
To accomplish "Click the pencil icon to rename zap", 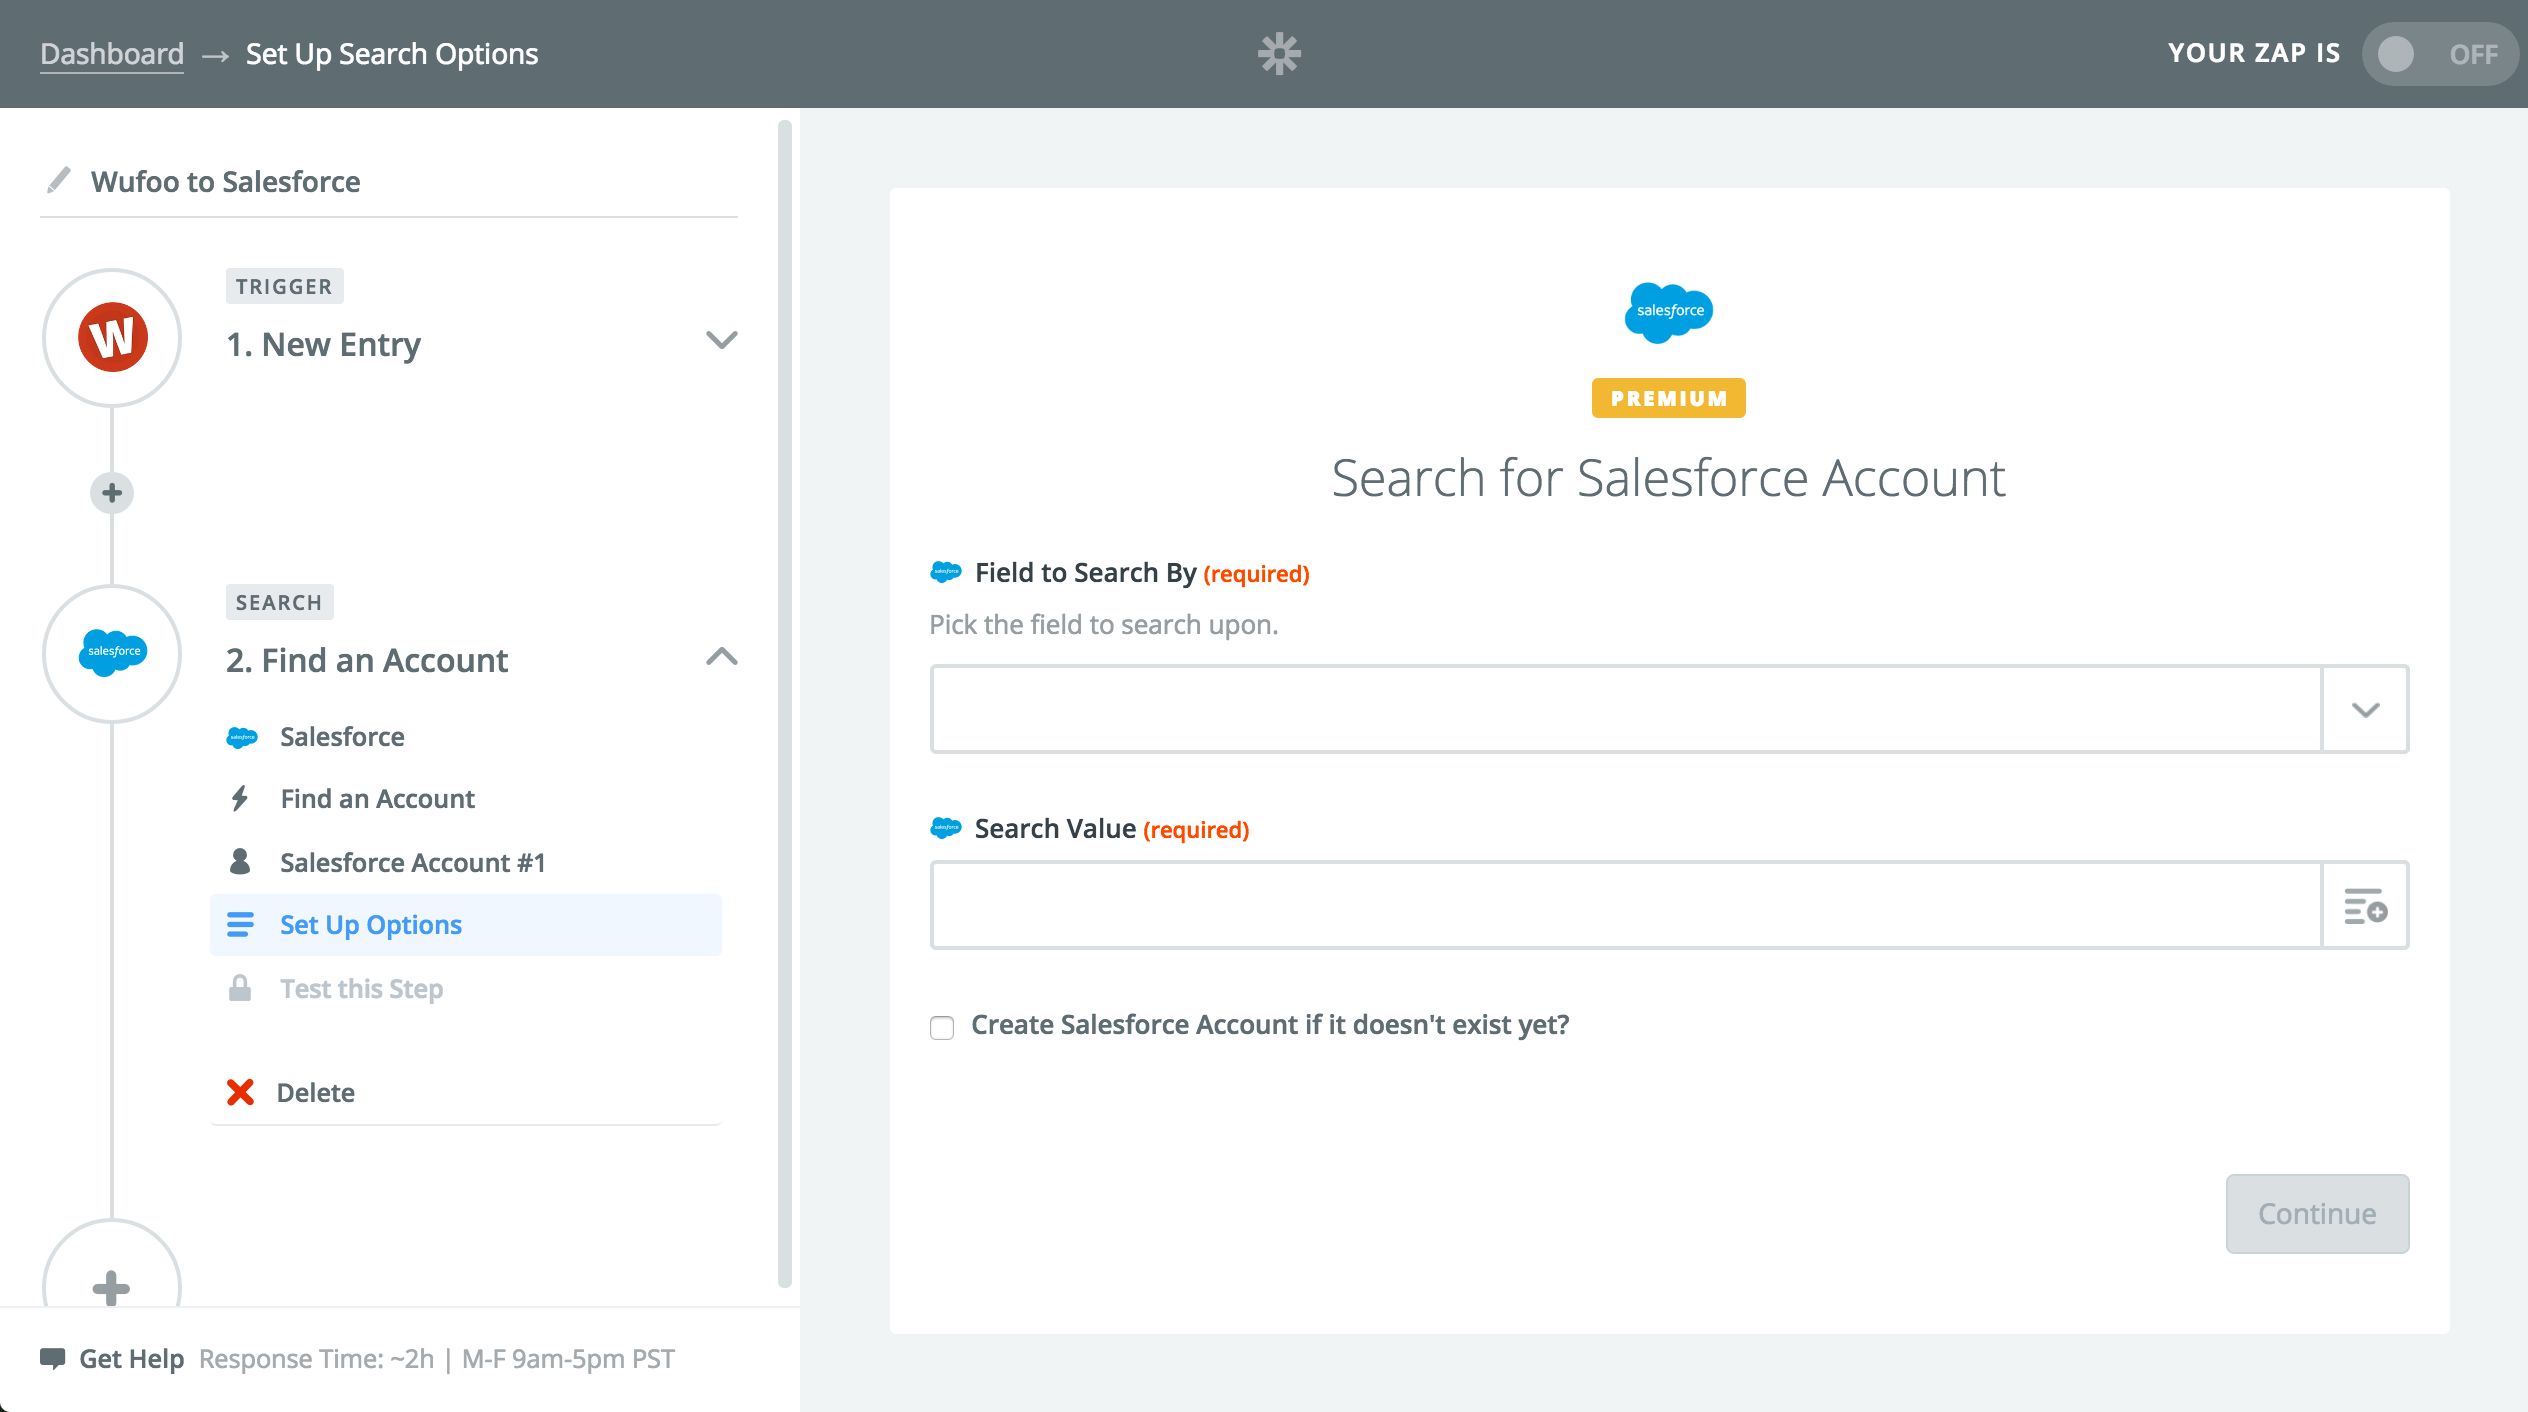I will pos(59,180).
